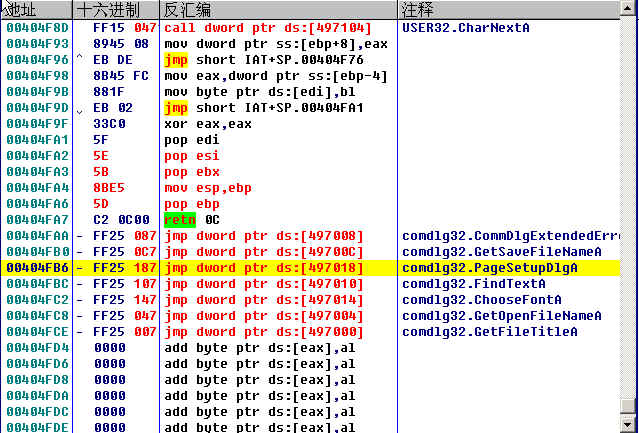Click the yellow jmp short IAT+SP.00404F76 mnemonic
639x433 pixels.
click(175, 60)
